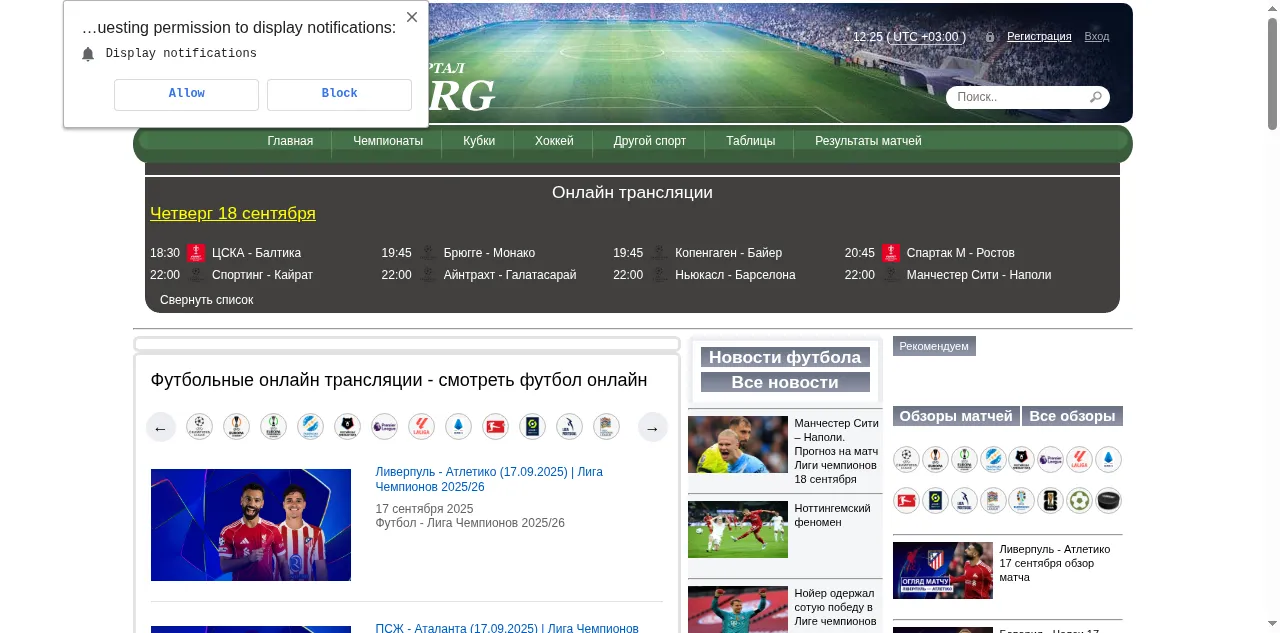Open the Хоккей menu
Screen dimensions: 1280x633
pyautogui.click(x=554, y=141)
